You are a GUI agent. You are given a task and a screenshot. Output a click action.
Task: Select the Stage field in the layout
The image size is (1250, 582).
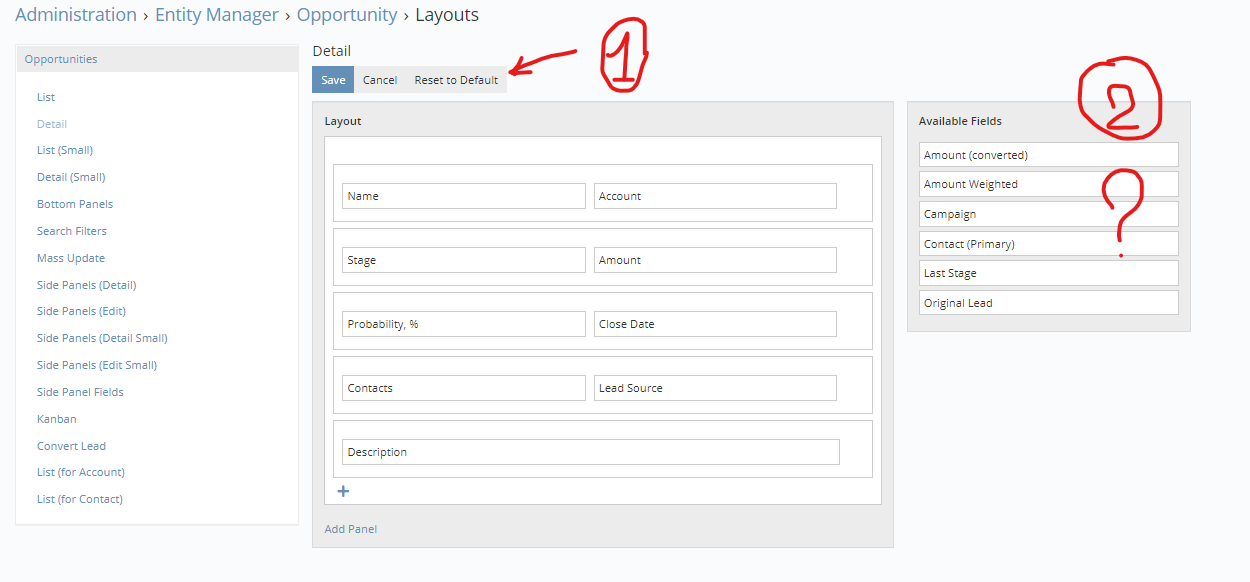click(463, 259)
